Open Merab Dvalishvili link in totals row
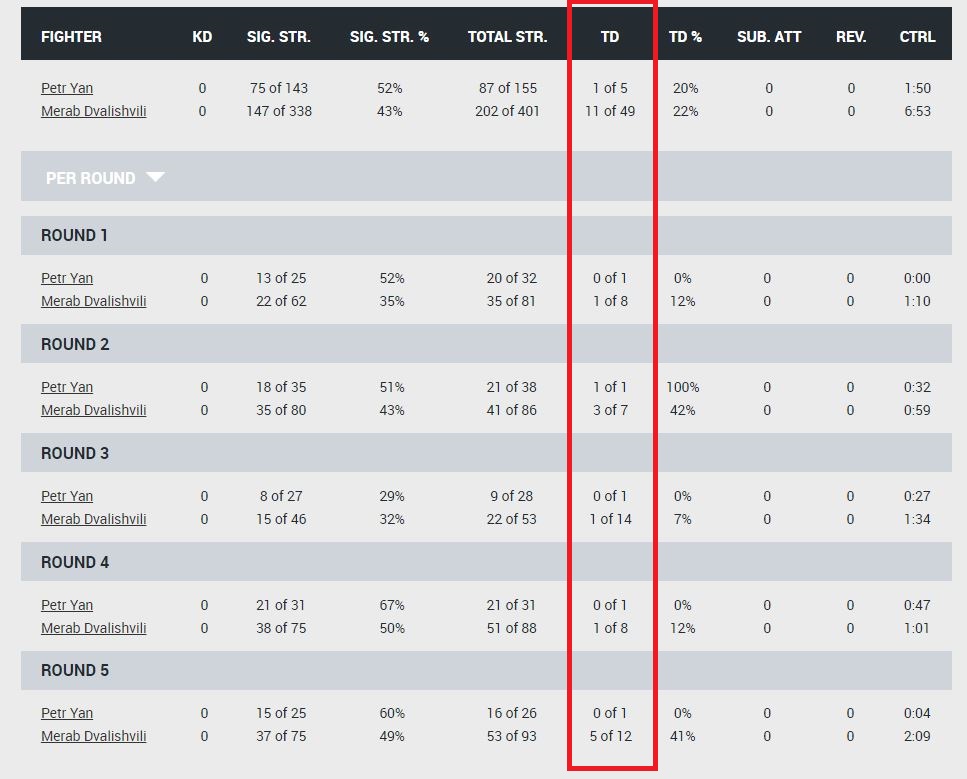The width and height of the screenshot is (967, 779). [94, 111]
